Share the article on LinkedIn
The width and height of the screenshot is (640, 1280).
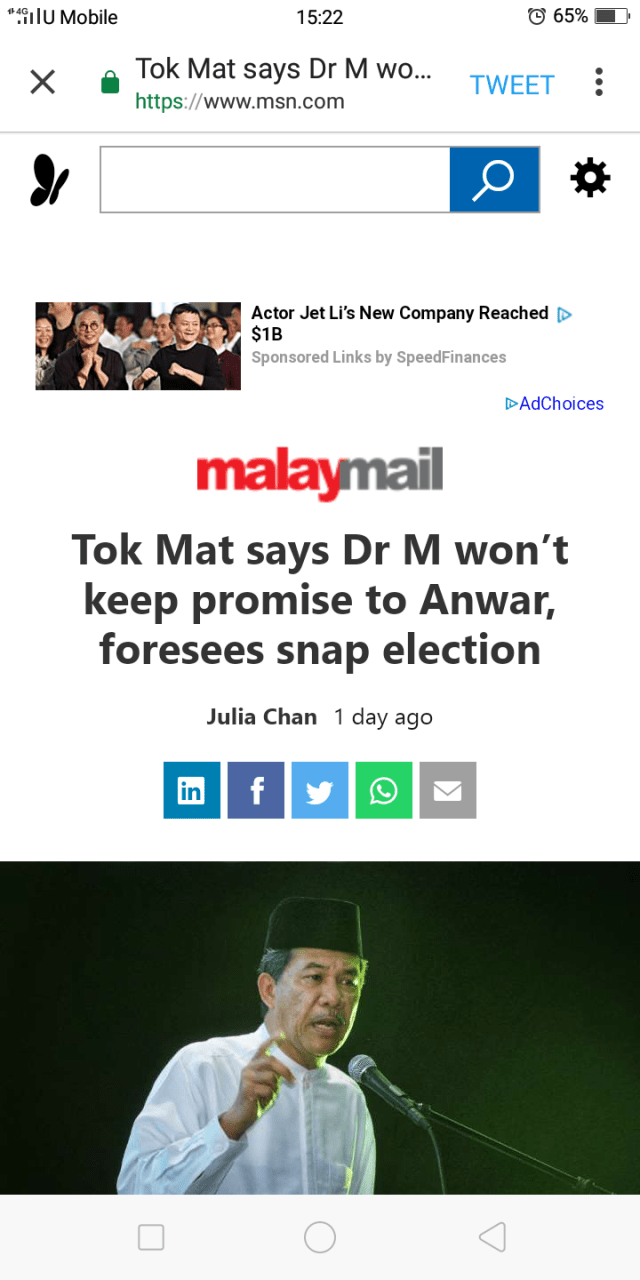pyautogui.click(x=192, y=790)
